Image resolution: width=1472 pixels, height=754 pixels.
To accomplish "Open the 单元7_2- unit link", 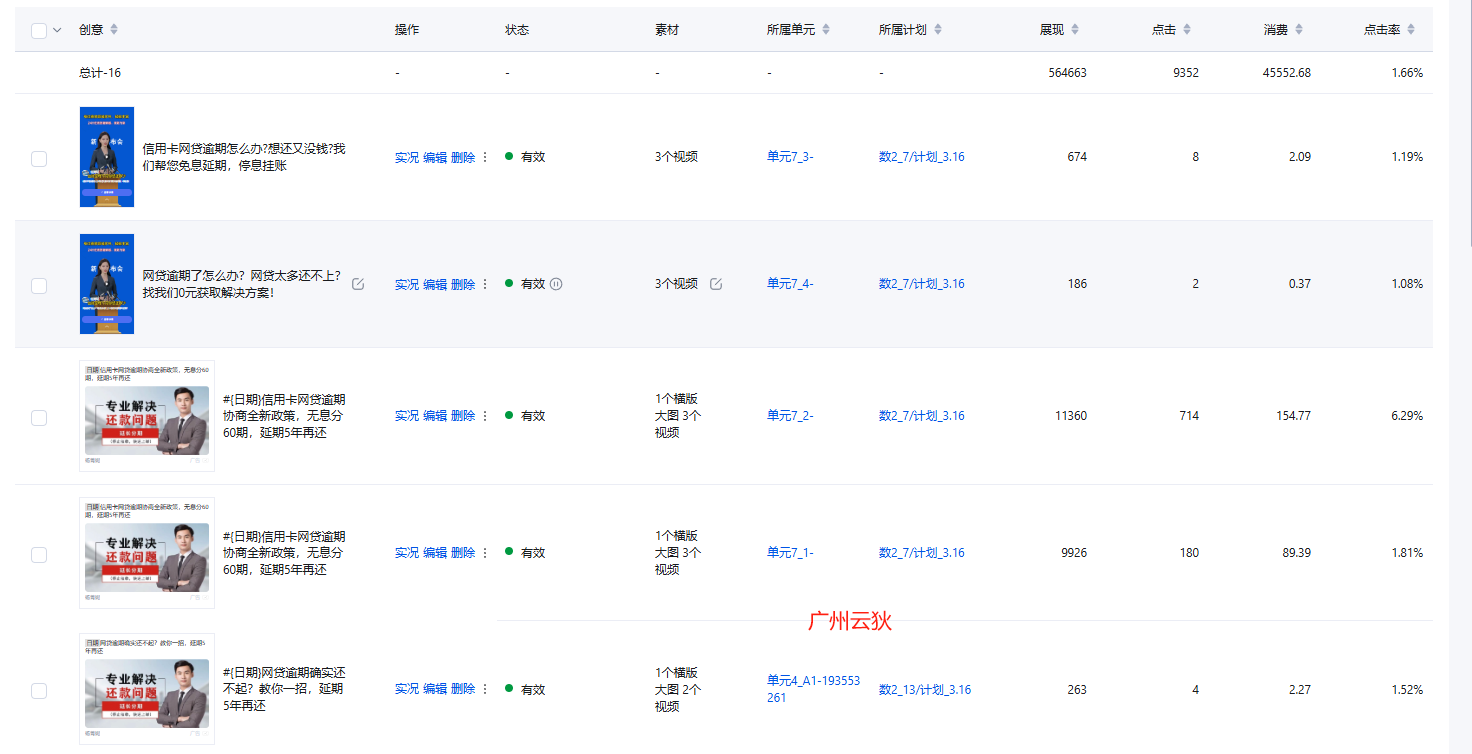I will [x=790, y=416].
